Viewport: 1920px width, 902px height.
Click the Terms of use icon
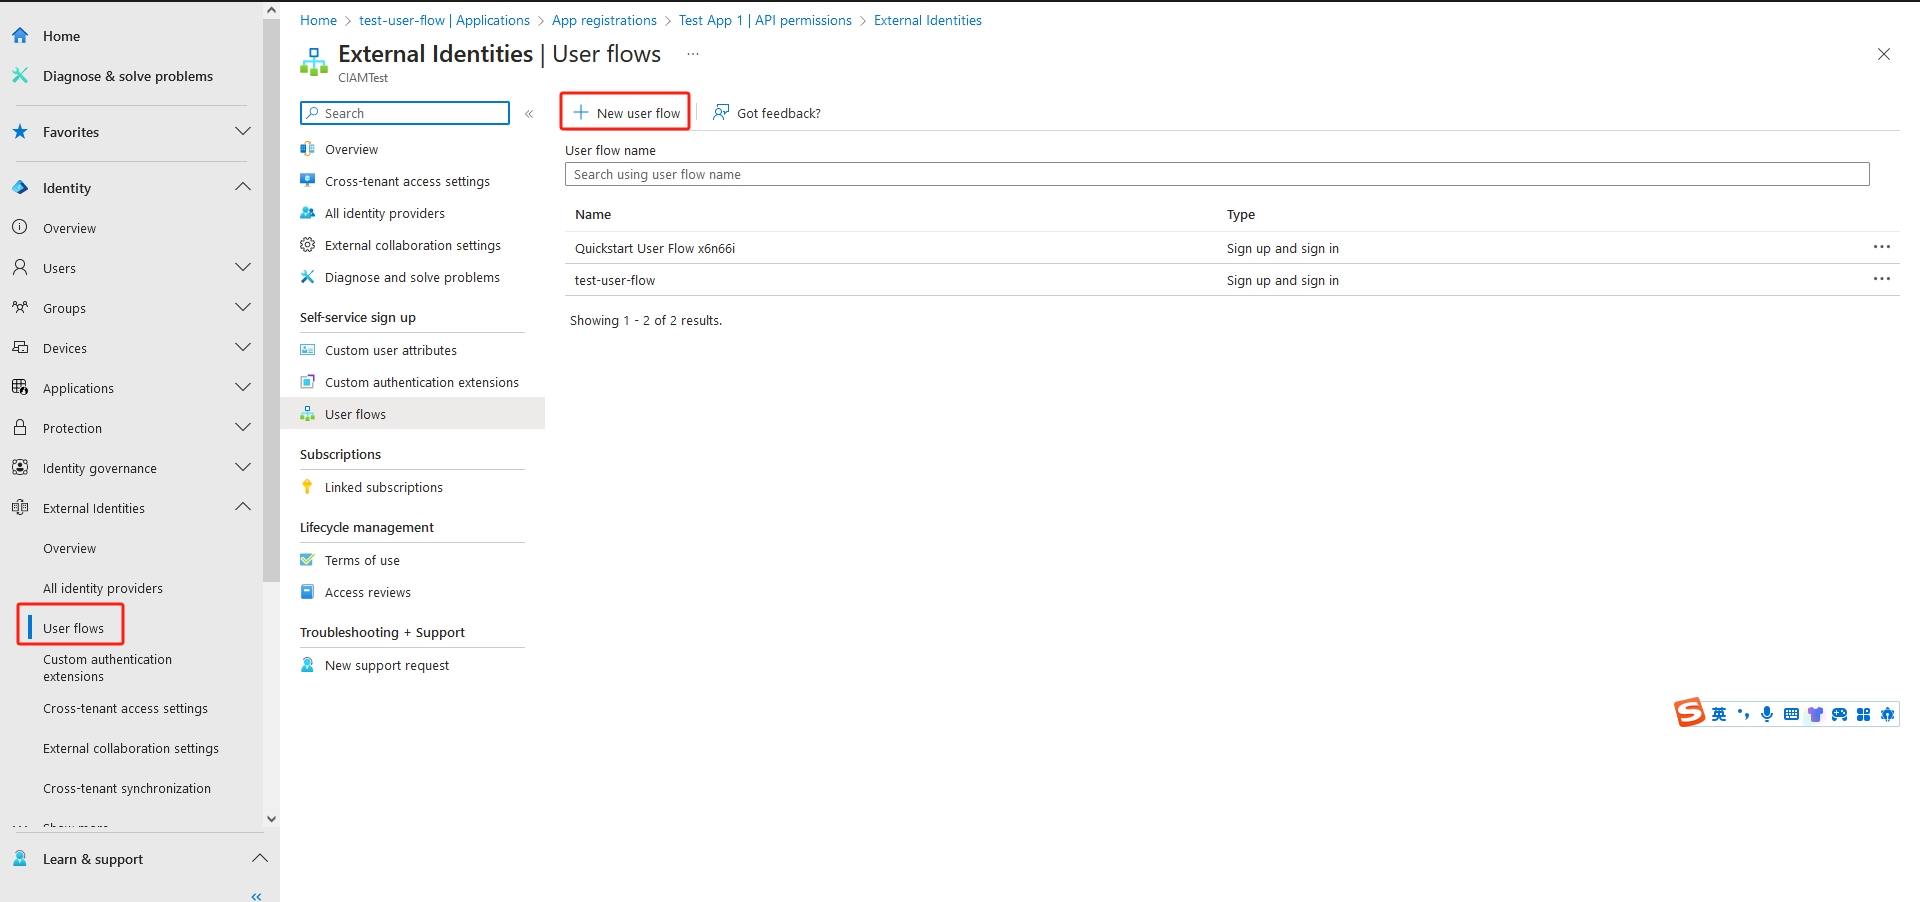(x=308, y=560)
